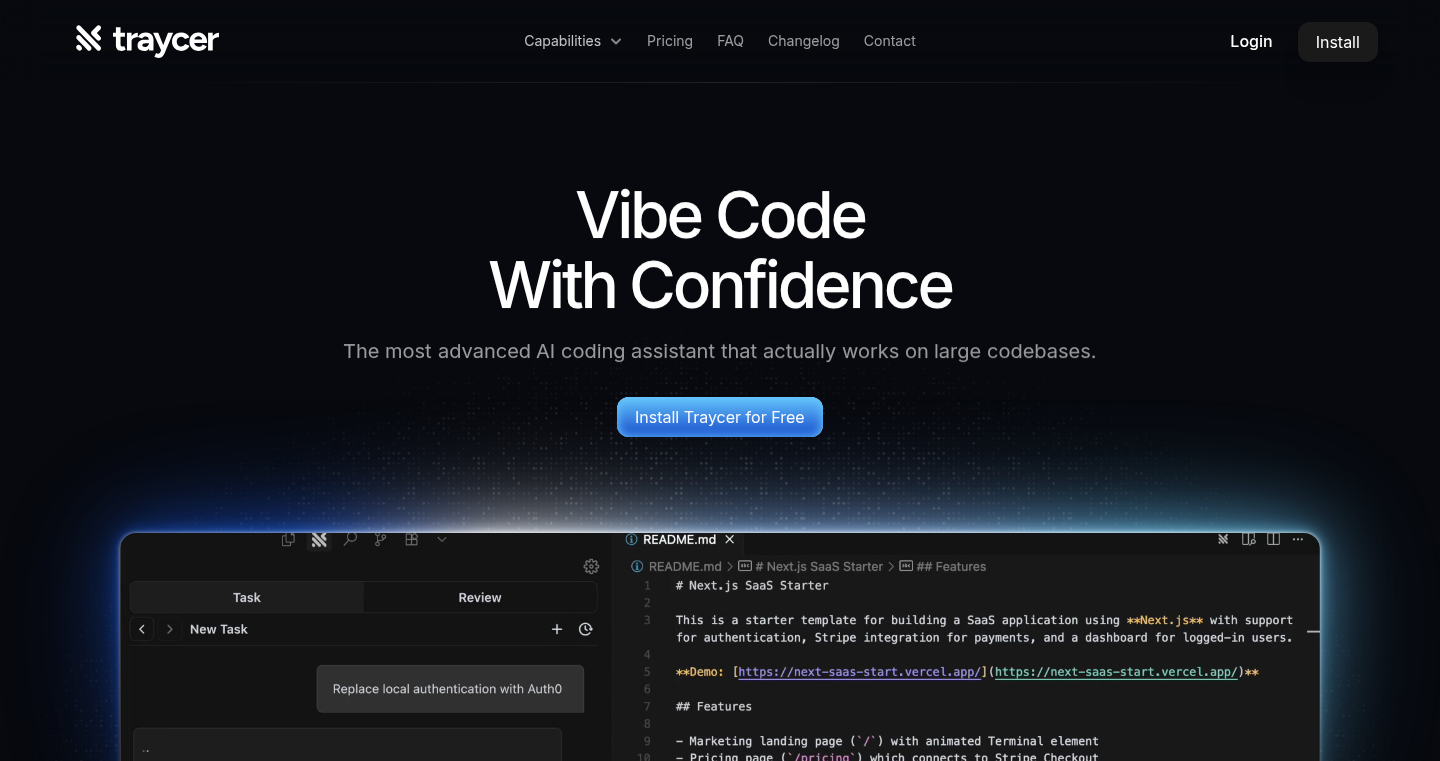Click Traycer icon in editor title bar
Image resolution: width=1440 pixels, height=761 pixels.
1223,539
